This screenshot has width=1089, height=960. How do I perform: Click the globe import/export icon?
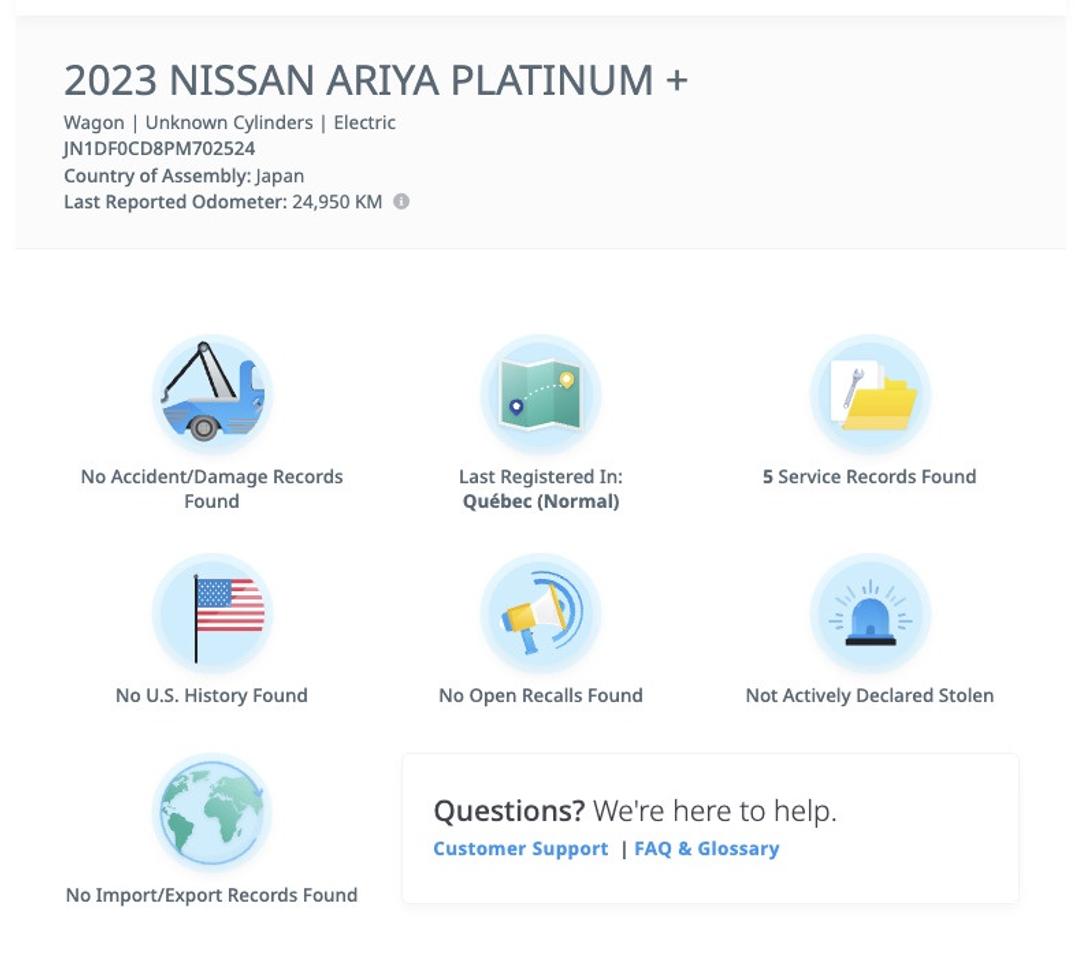pyautogui.click(x=212, y=813)
